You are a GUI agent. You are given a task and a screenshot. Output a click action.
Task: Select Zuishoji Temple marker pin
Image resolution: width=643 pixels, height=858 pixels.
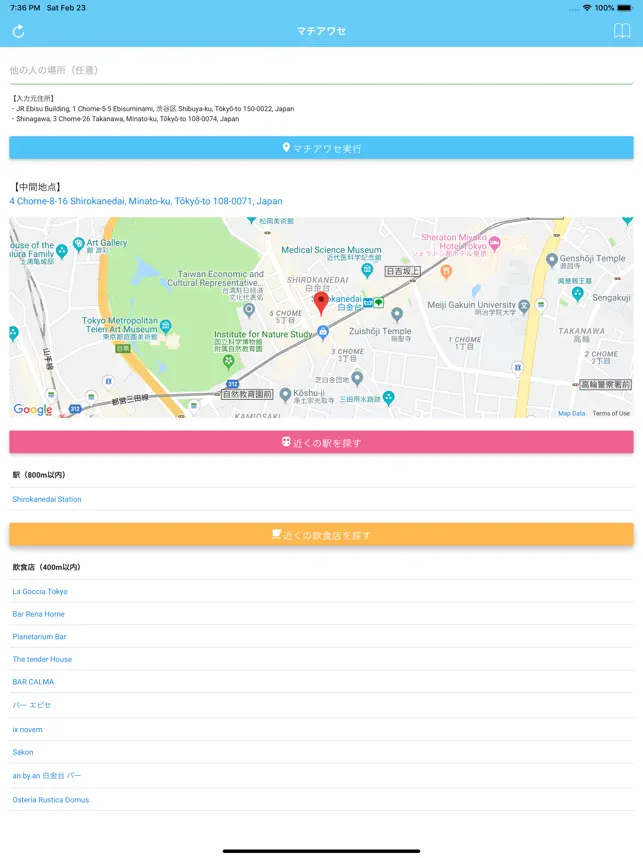click(397, 314)
